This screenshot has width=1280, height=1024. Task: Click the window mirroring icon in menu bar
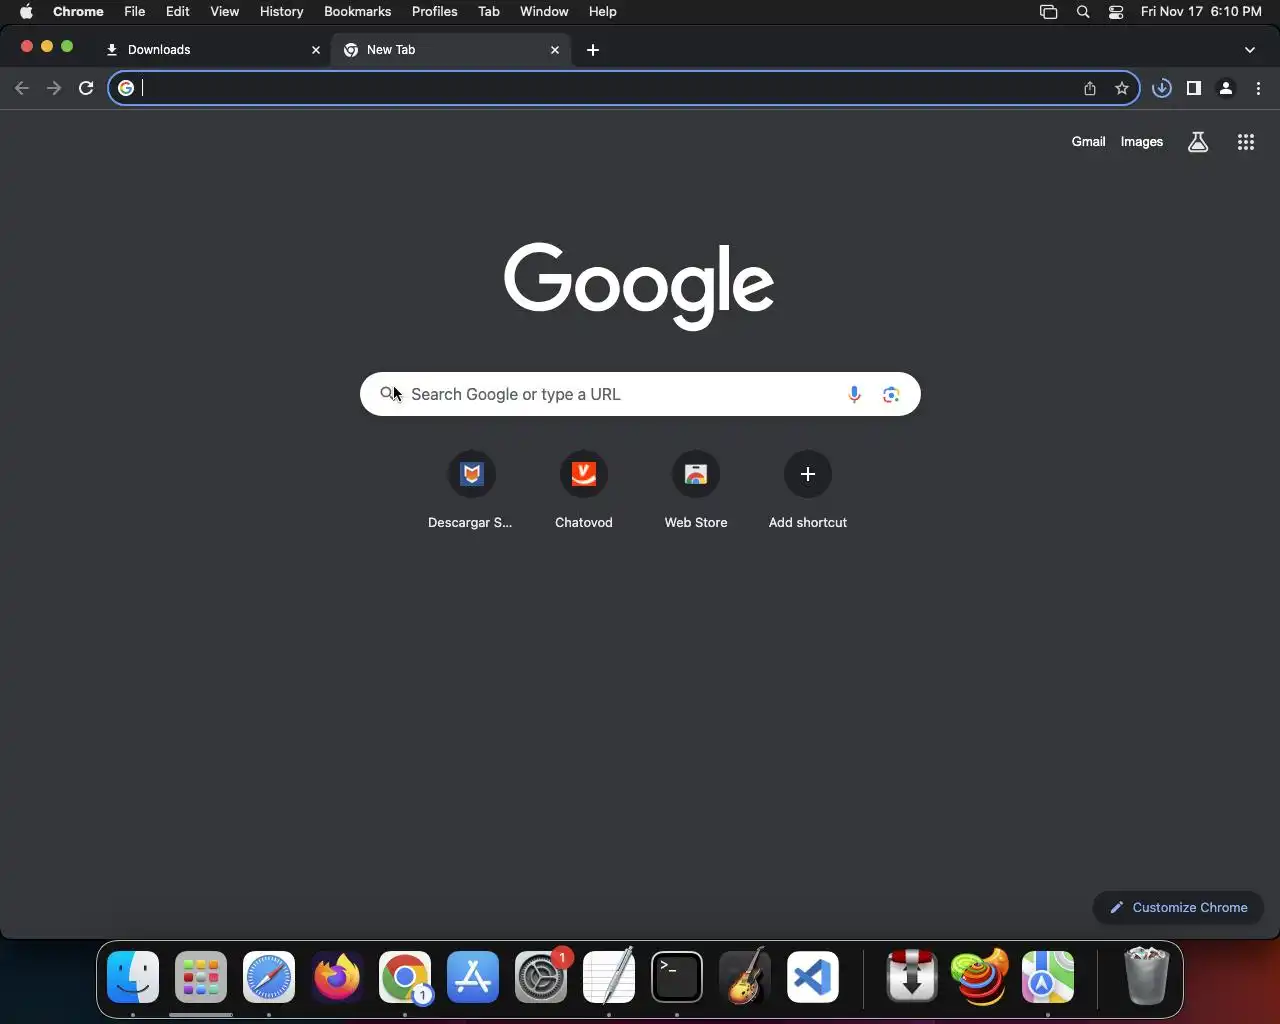[1048, 11]
